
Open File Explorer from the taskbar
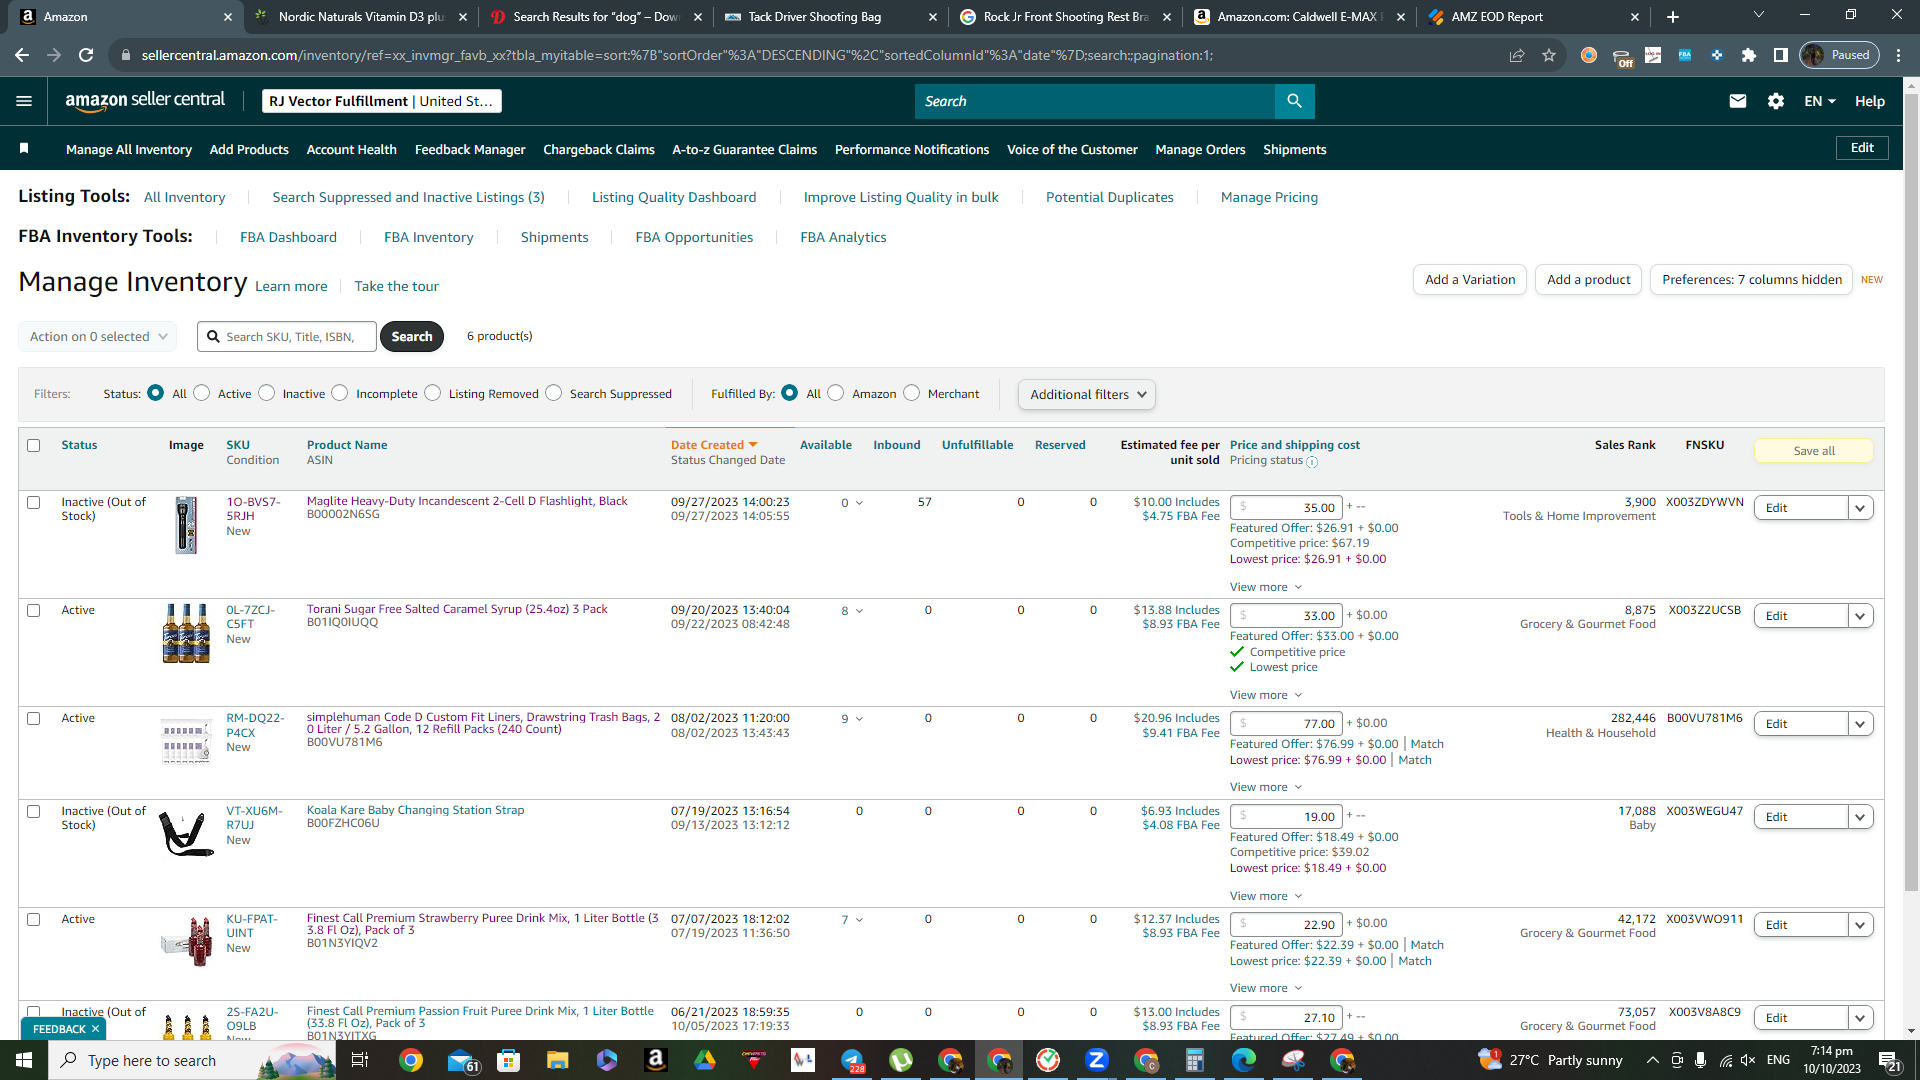click(557, 1060)
